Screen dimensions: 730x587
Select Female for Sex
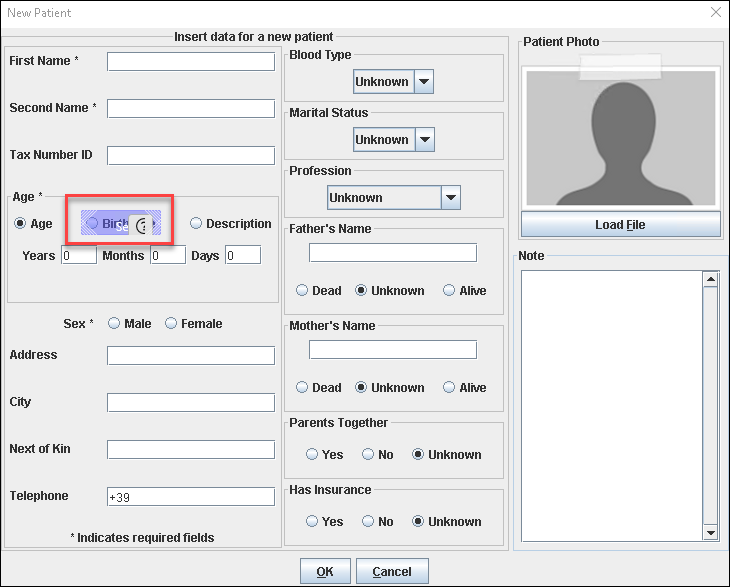point(171,324)
